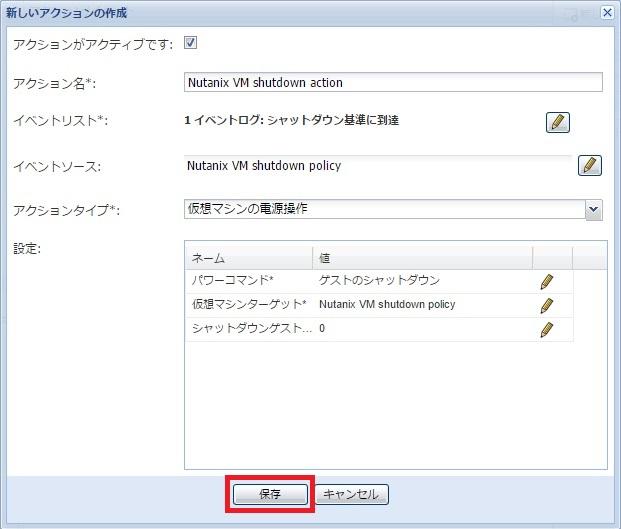Click the イベントリスト text シャットダウン基準に到達

(333, 120)
